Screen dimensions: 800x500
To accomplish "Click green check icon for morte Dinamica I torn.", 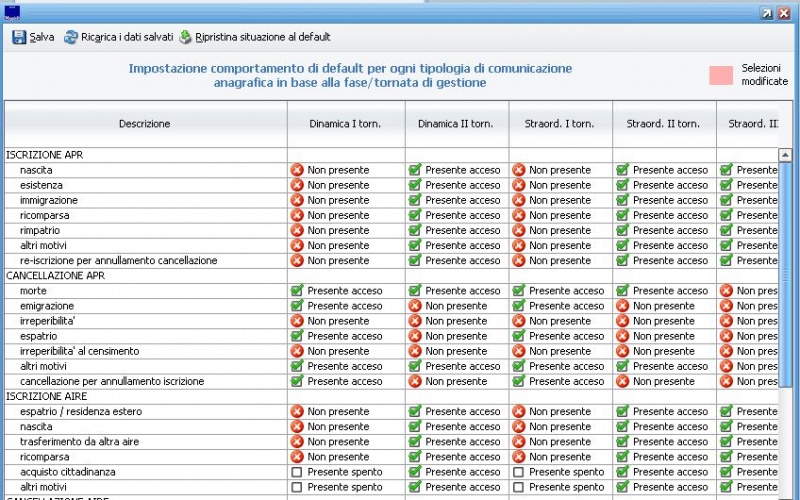I will pos(297,291).
